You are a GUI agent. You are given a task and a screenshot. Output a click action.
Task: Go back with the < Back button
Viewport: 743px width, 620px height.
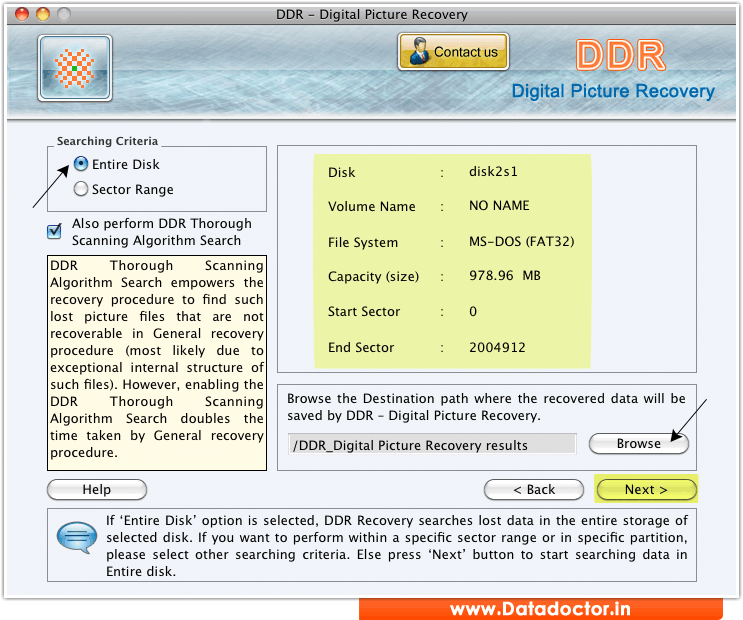pos(534,489)
